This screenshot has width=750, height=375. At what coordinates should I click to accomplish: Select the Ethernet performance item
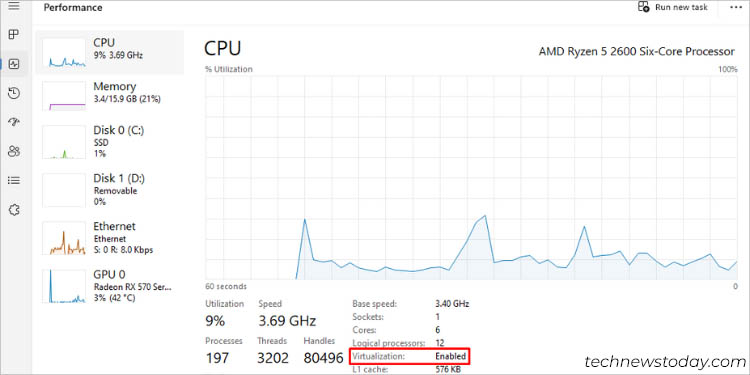[x=110, y=238]
